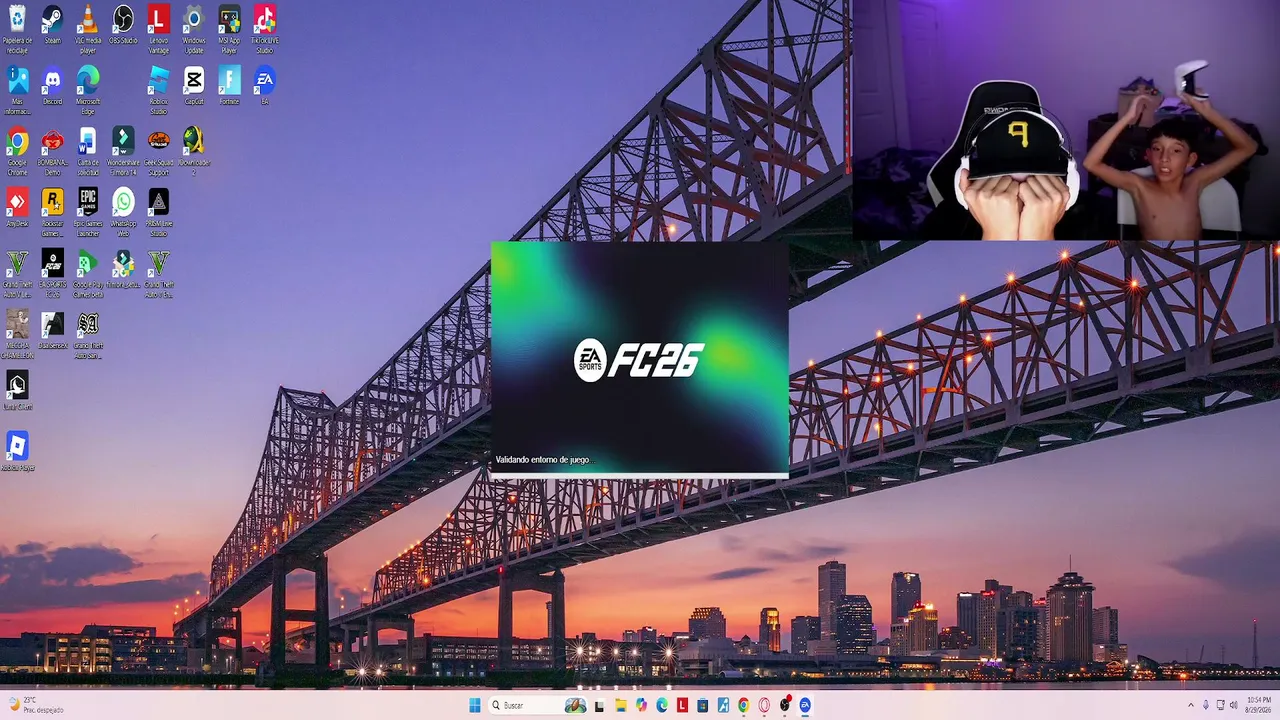Launch Discord from the desktop
The width and height of the screenshot is (1280, 720).
pos(52,86)
